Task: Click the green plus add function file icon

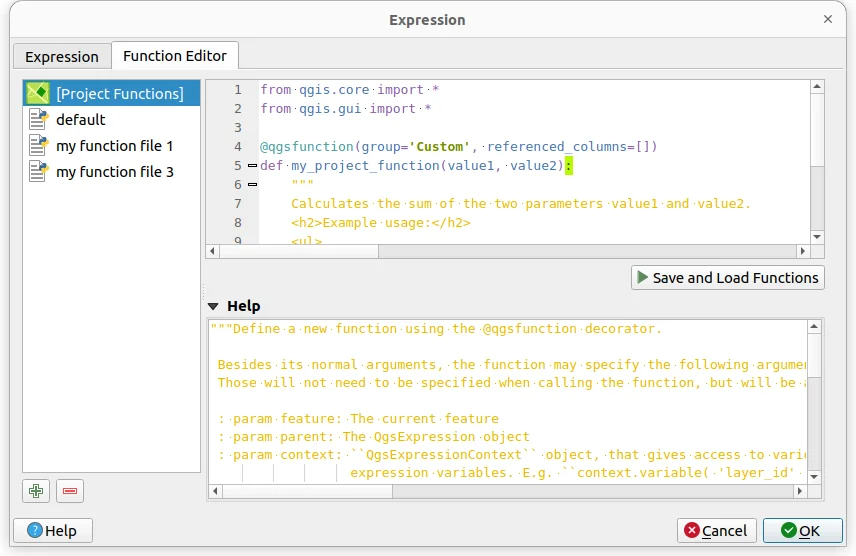Action: pos(37,490)
